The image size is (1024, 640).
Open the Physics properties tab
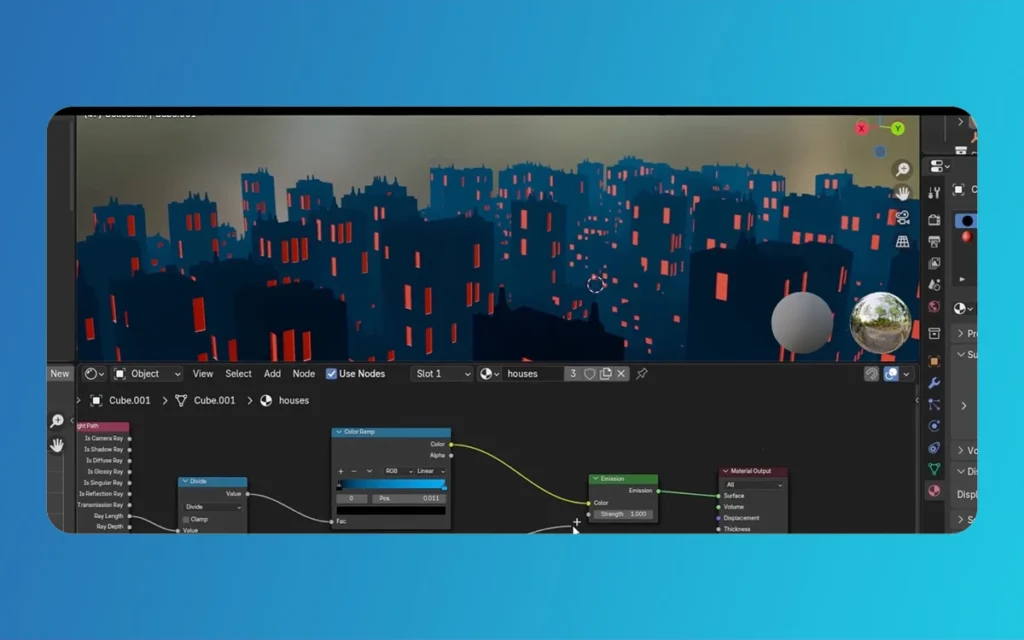(x=934, y=426)
